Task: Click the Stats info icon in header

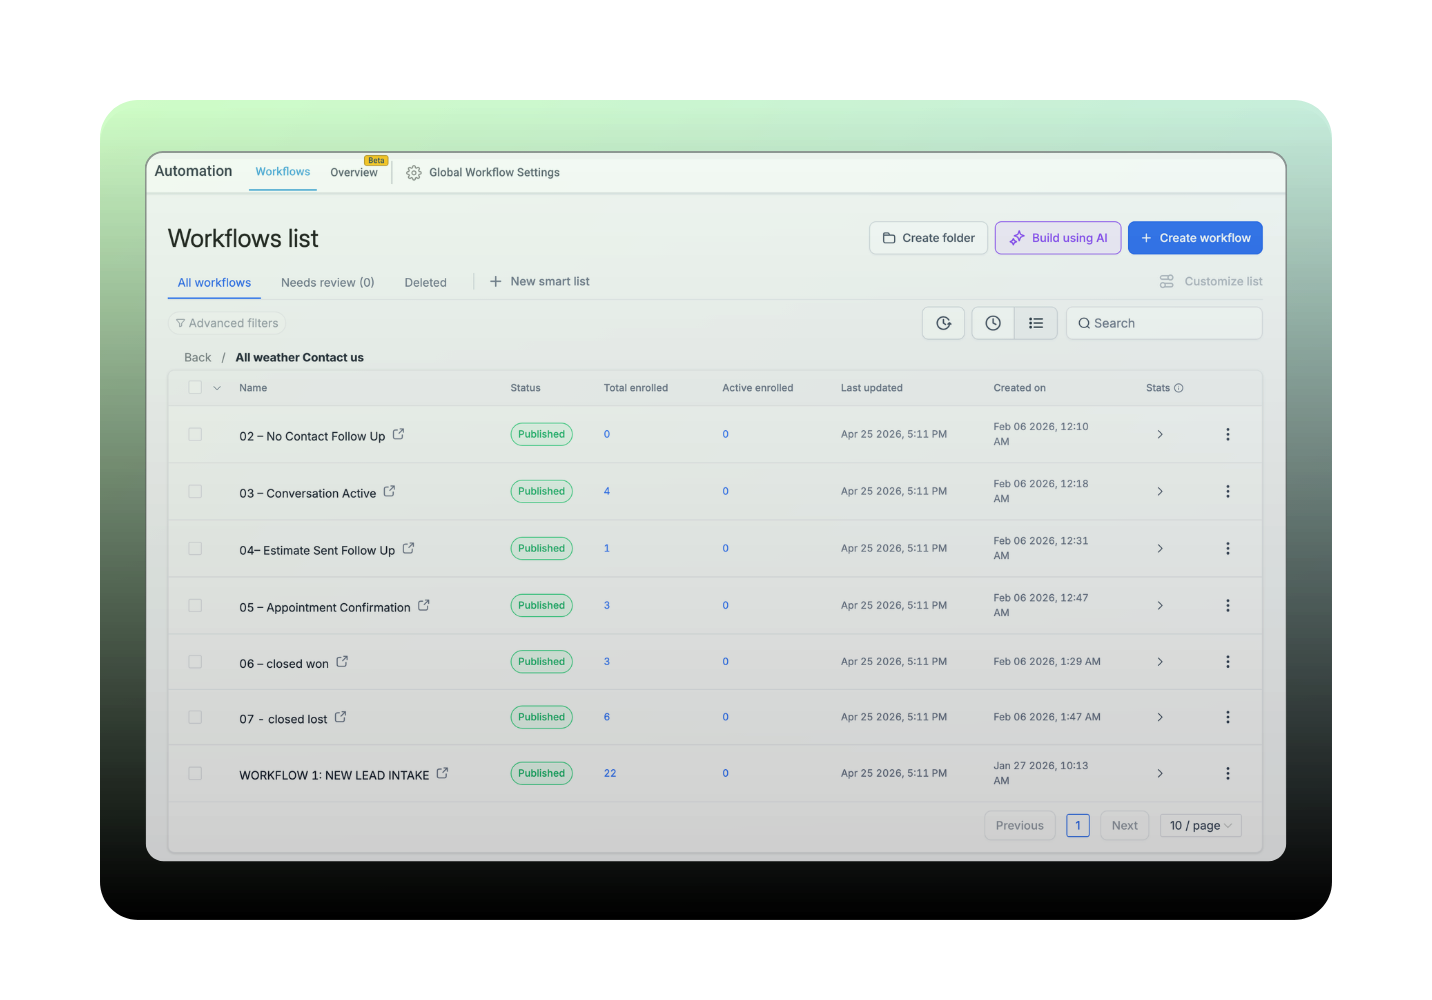Action: (x=1178, y=388)
